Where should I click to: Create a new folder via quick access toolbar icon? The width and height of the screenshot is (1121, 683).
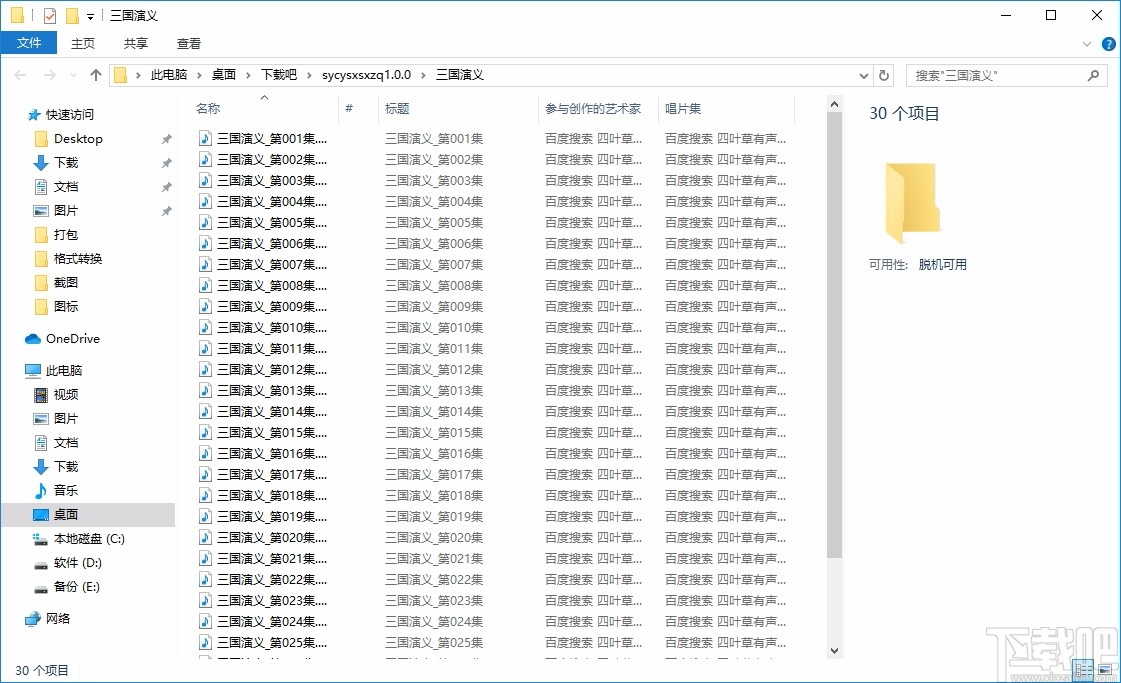tap(72, 15)
